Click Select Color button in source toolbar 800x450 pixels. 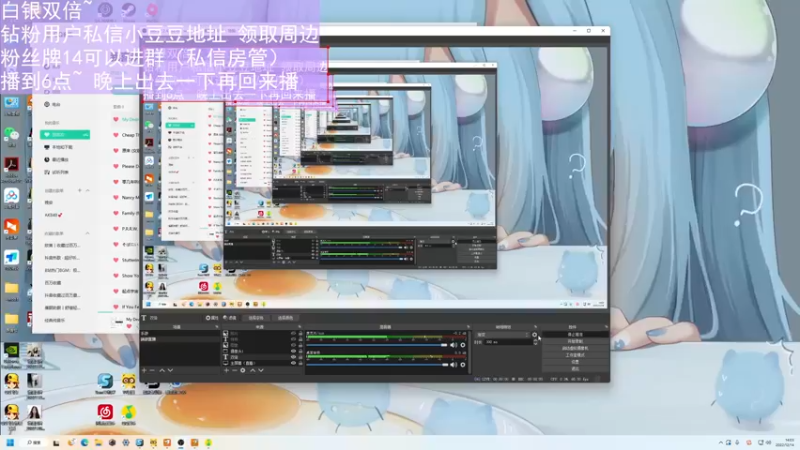(285, 317)
